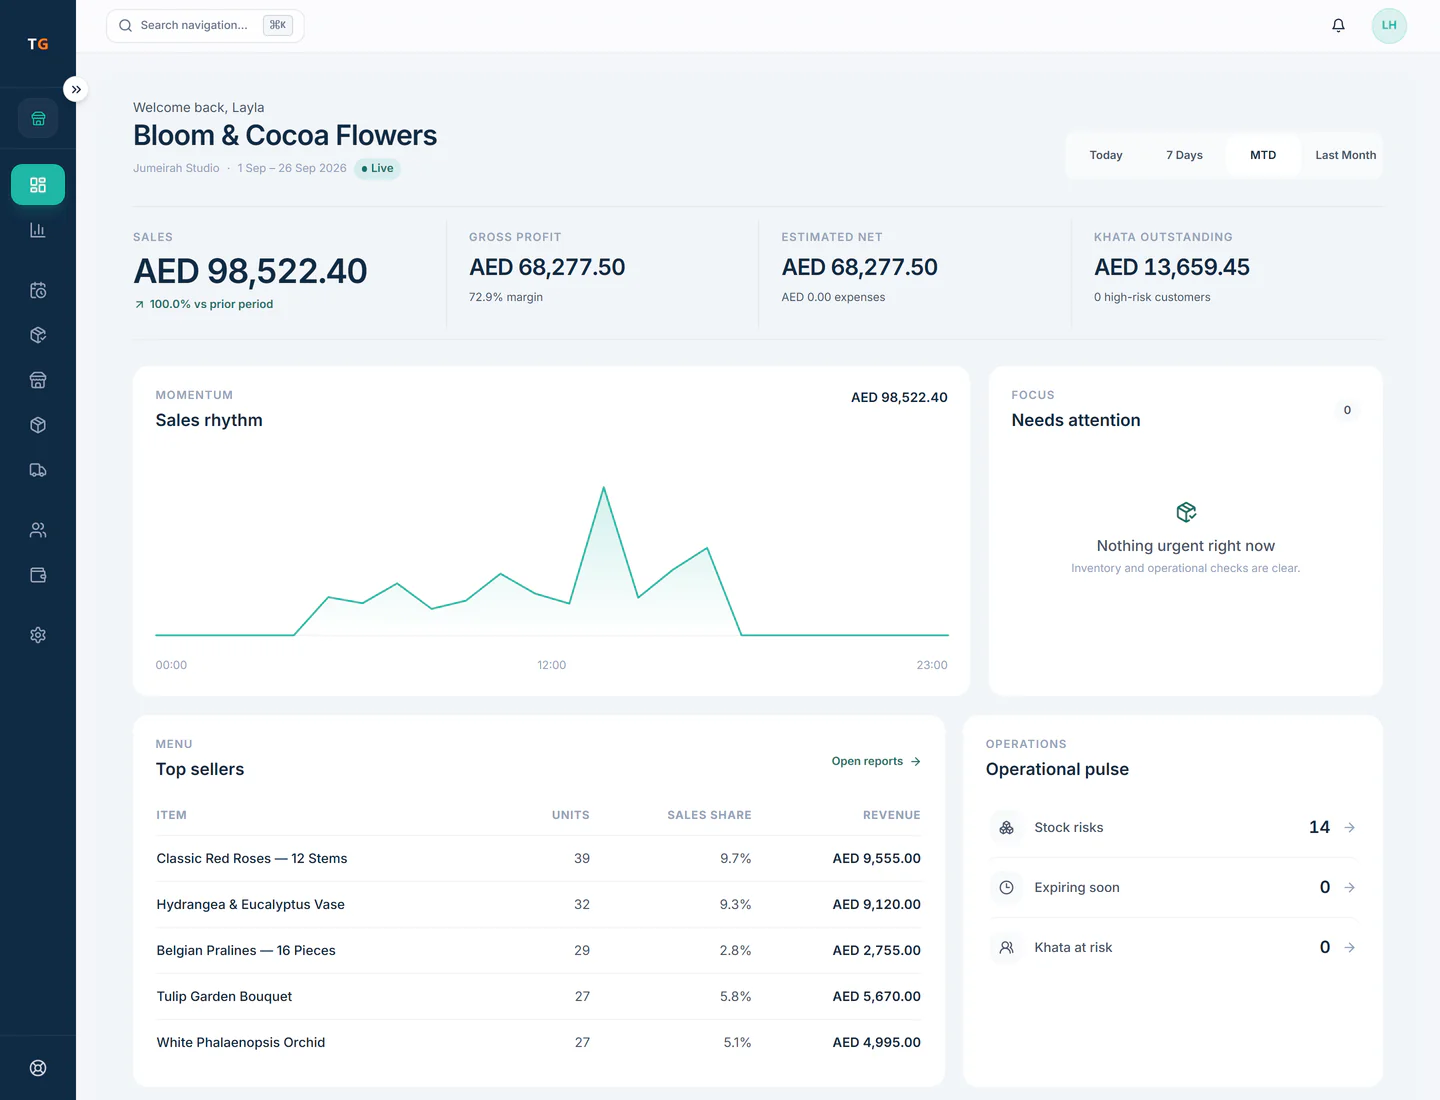Screen dimensions: 1440x1100
Task: Focus the Search navigation field
Action: [205, 25]
